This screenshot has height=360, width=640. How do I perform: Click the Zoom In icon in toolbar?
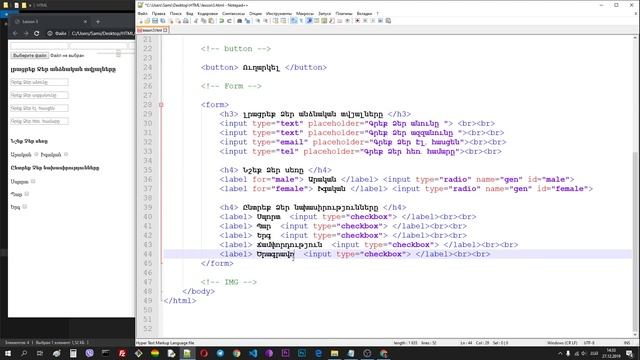point(258,20)
